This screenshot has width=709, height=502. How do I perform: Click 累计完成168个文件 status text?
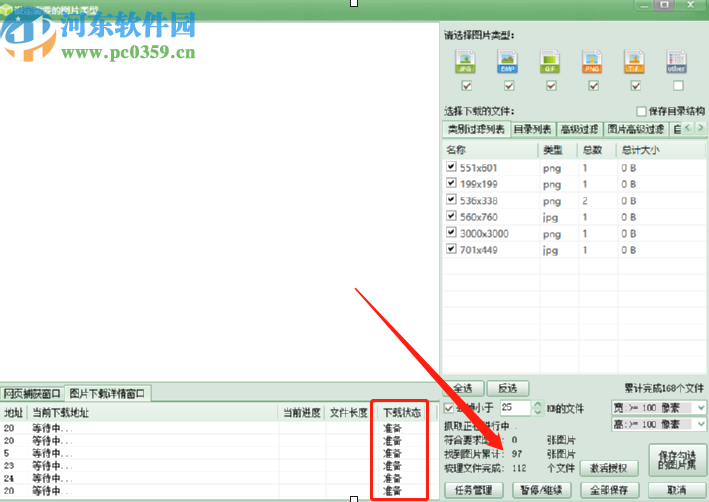(664, 388)
